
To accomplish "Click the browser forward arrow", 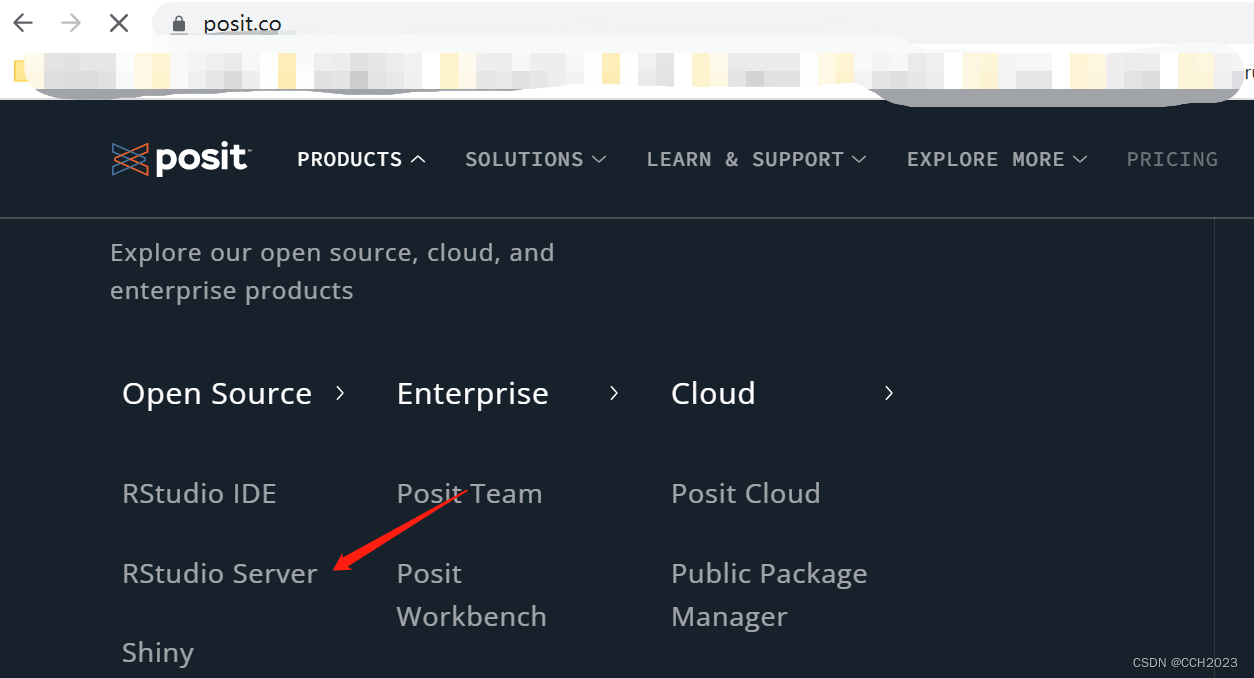I will [x=71, y=22].
